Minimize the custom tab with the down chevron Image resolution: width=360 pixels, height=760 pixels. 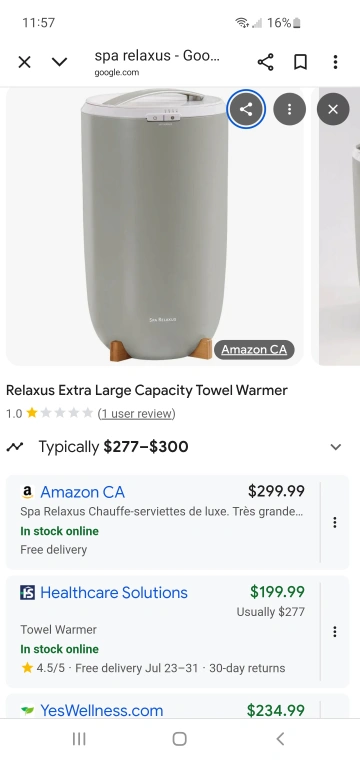59,62
